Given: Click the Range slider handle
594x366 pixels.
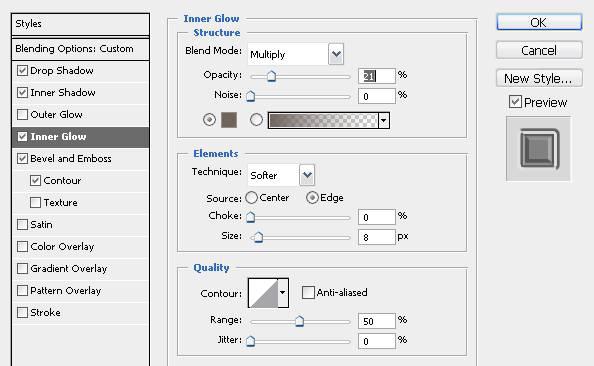Looking at the screenshot, I should pos(299,321).
